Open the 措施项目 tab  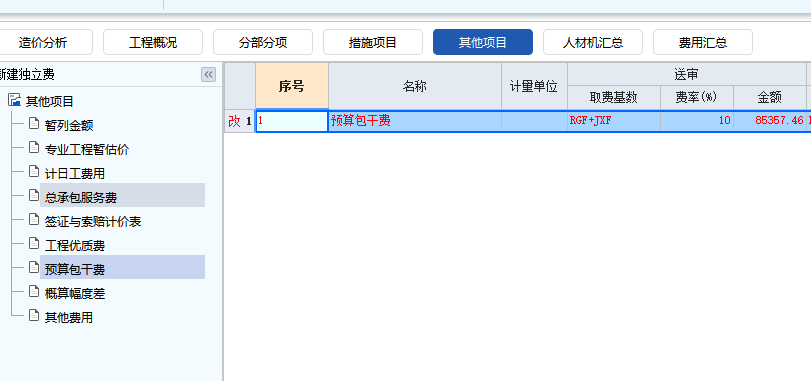(x=373, y=42)
